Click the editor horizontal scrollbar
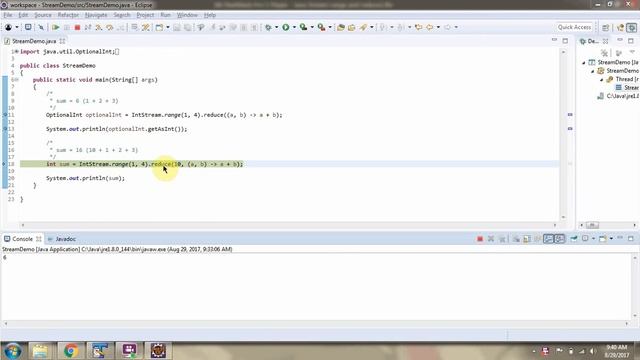Screen dimensions: 640x360 click(x=289, y=225)
